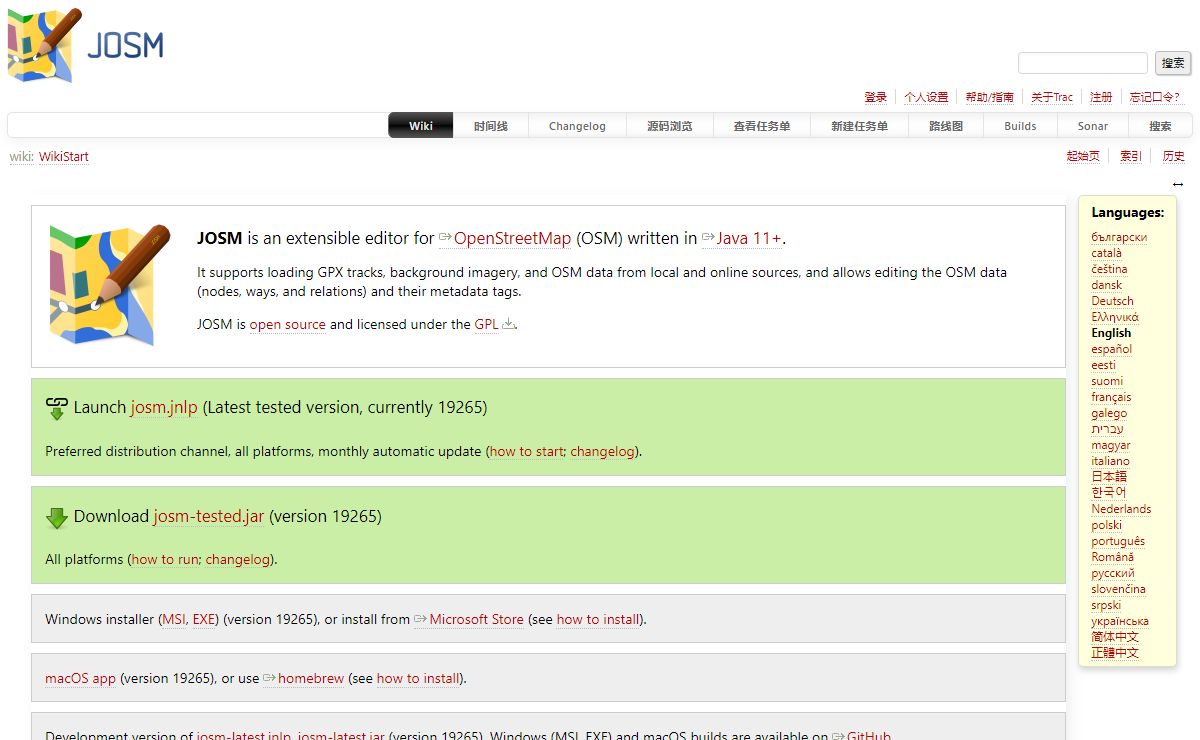This screenshot has height=740, width=1200.
Task: Click the how to run link
Action: [165, 559]
